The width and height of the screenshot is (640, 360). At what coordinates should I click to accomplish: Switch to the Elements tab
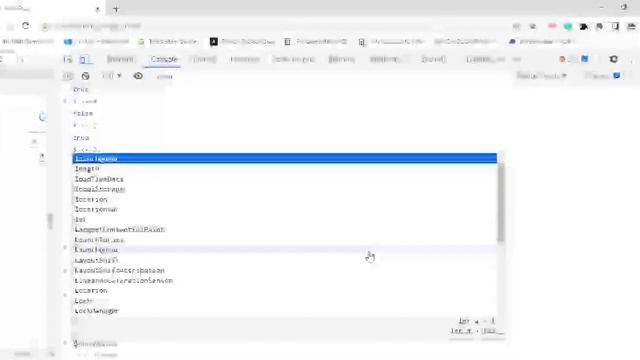click(x=120, y=59)
